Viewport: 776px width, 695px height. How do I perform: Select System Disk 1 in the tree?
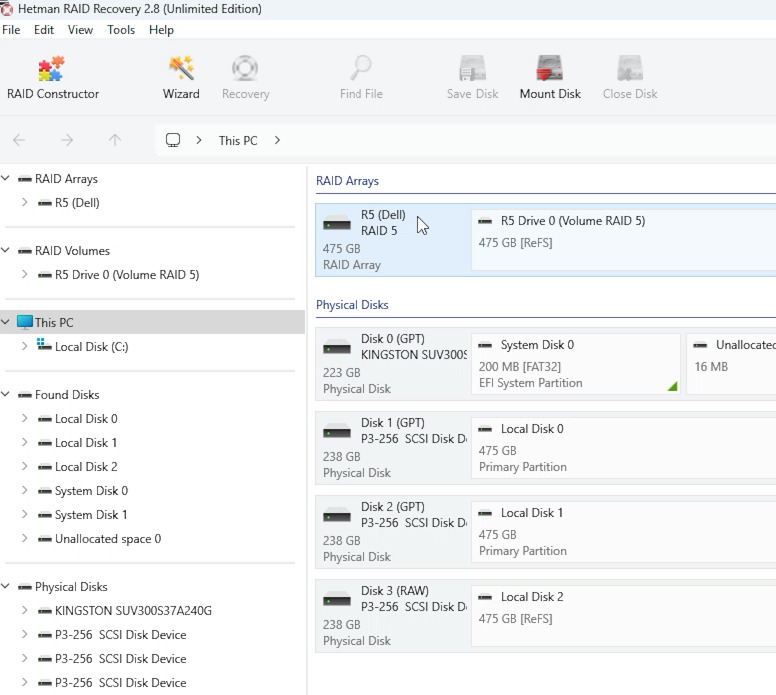coord(91,515)
